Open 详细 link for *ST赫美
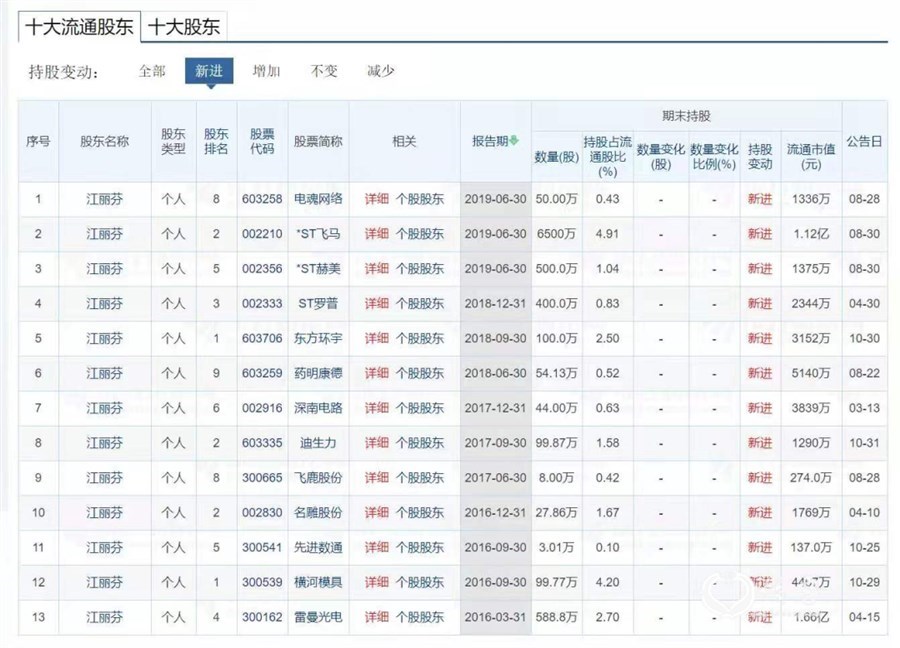 click(x=377, y=269)
